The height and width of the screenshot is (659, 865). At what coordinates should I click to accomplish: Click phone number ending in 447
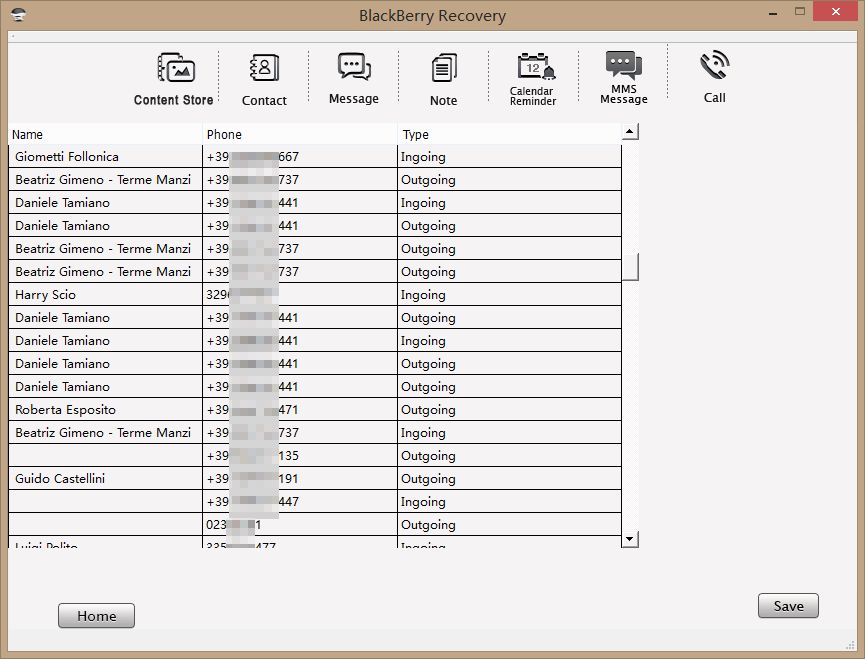253,502
